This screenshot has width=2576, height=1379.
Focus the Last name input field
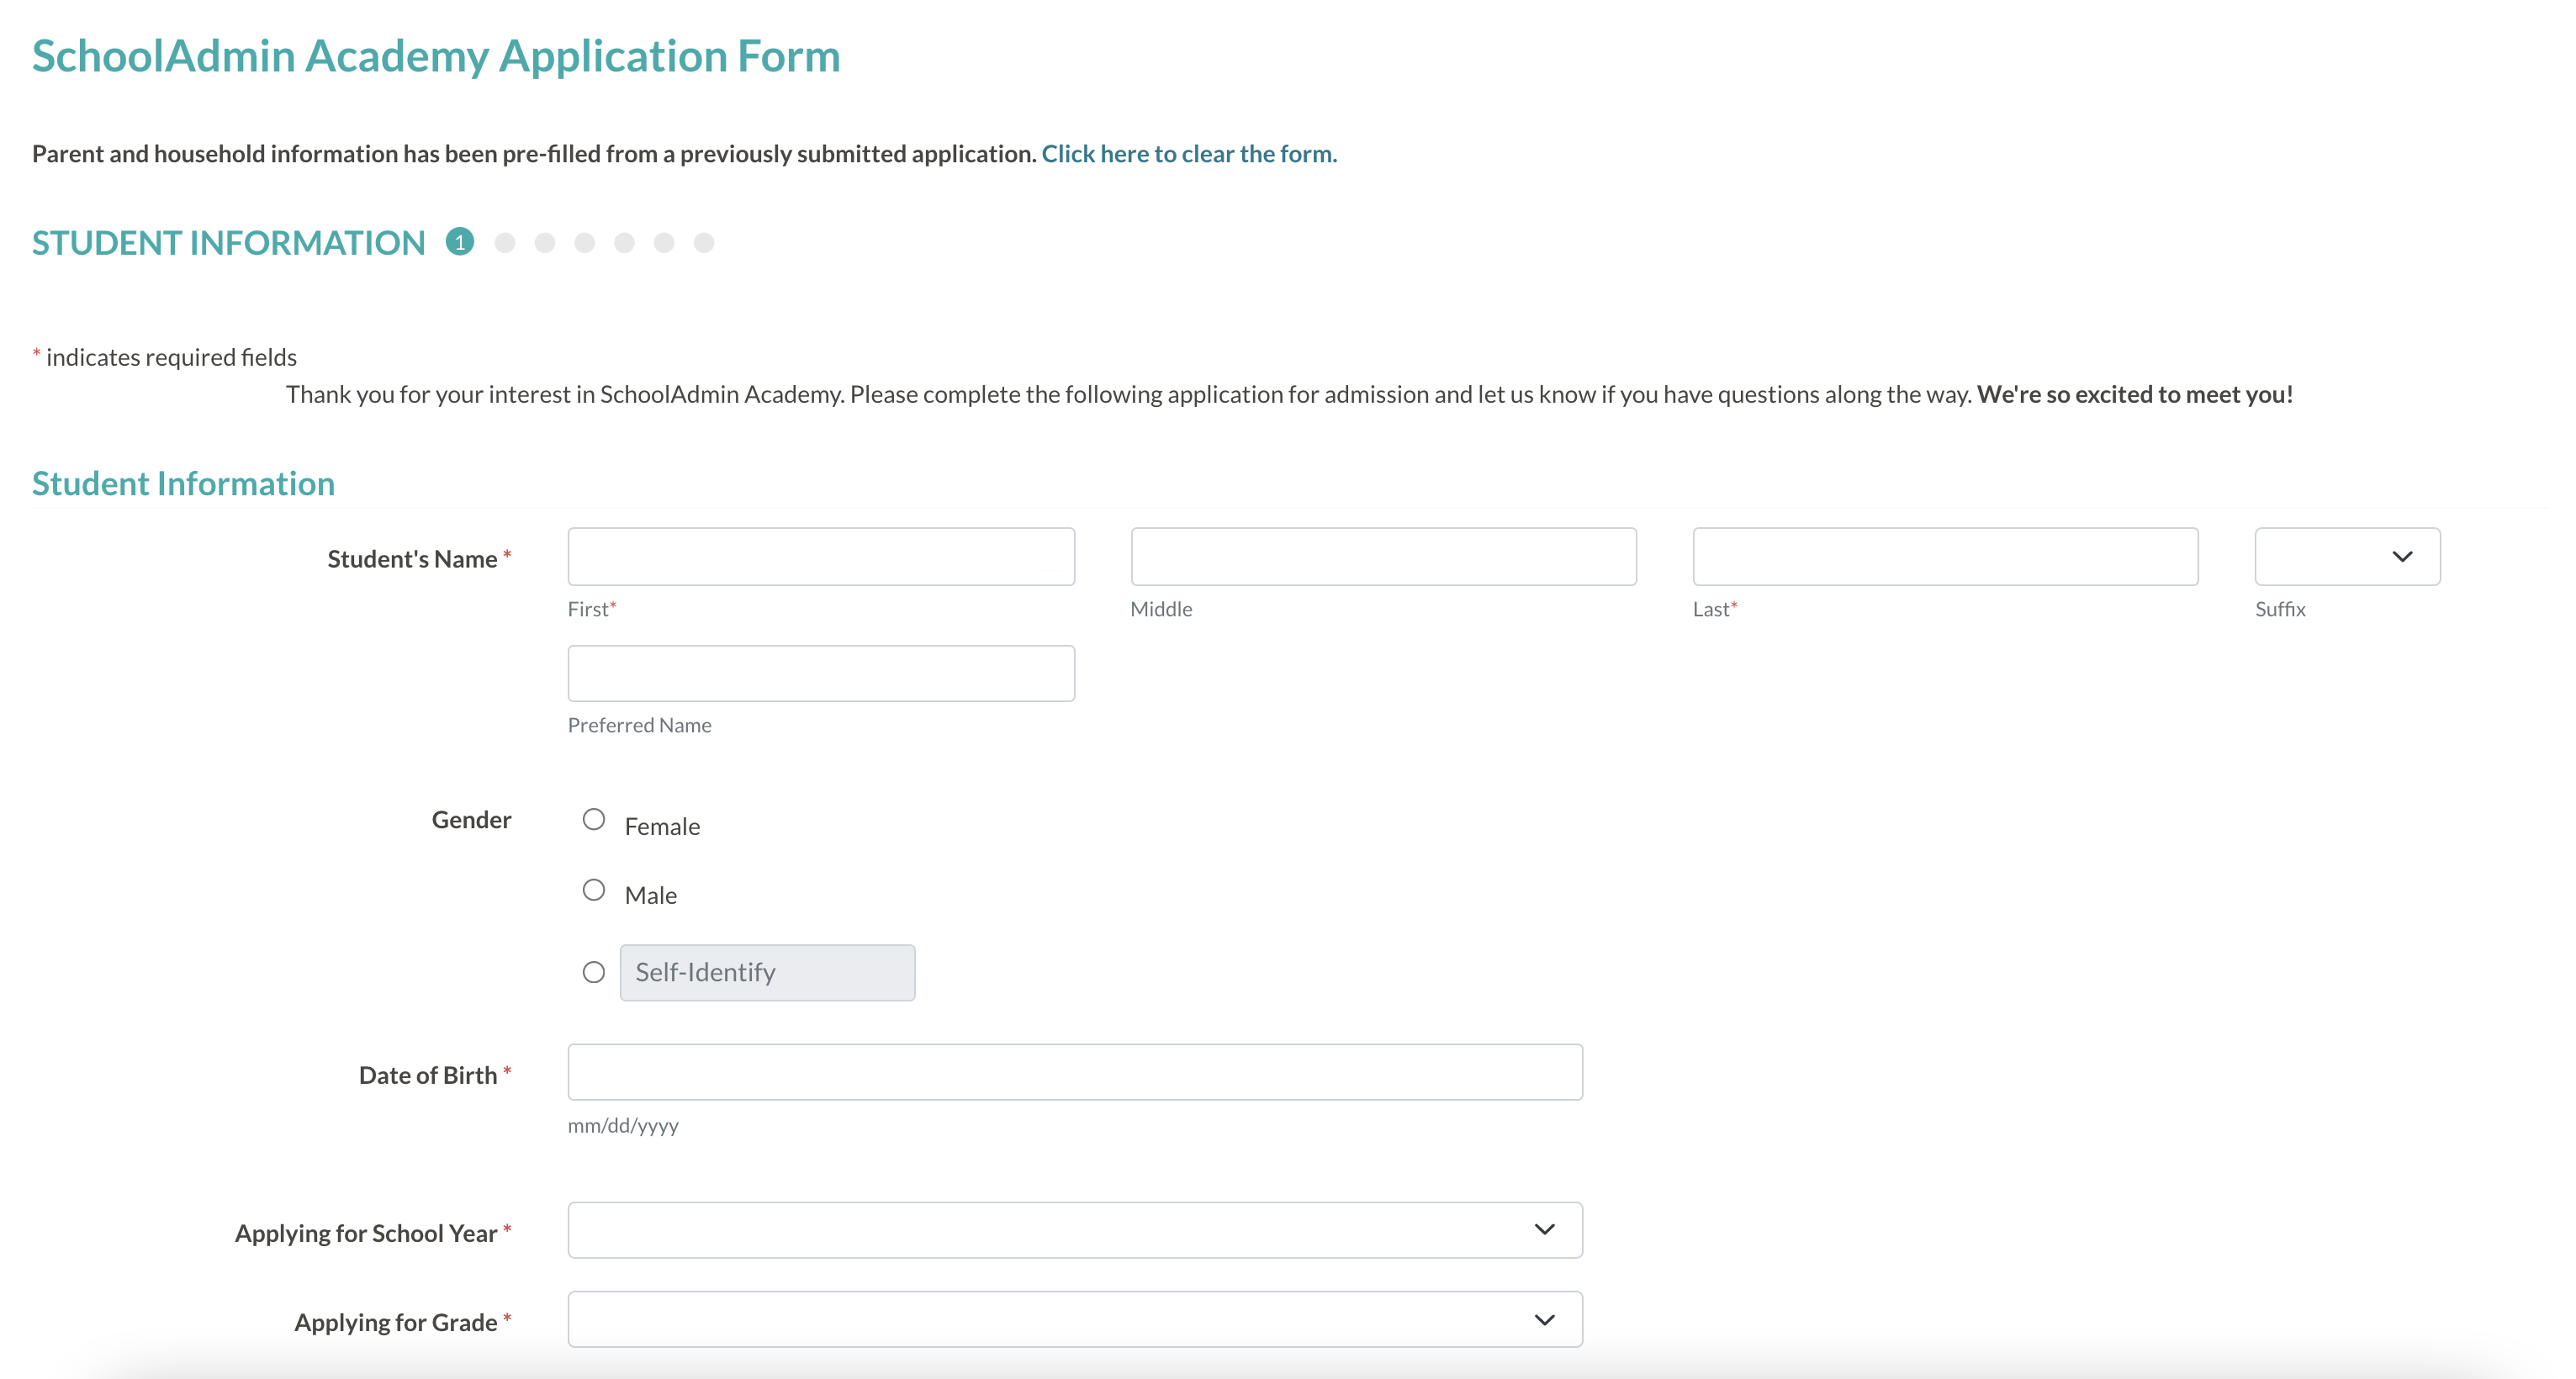click(x=1945, y=556)
